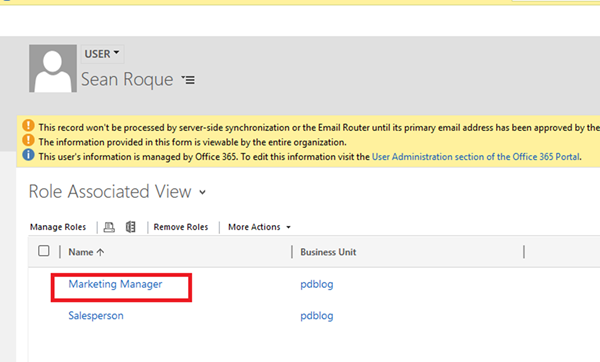Open pdblog business unit for Salesperson
This screenshot has width=600, height=362.
(316, 316)
